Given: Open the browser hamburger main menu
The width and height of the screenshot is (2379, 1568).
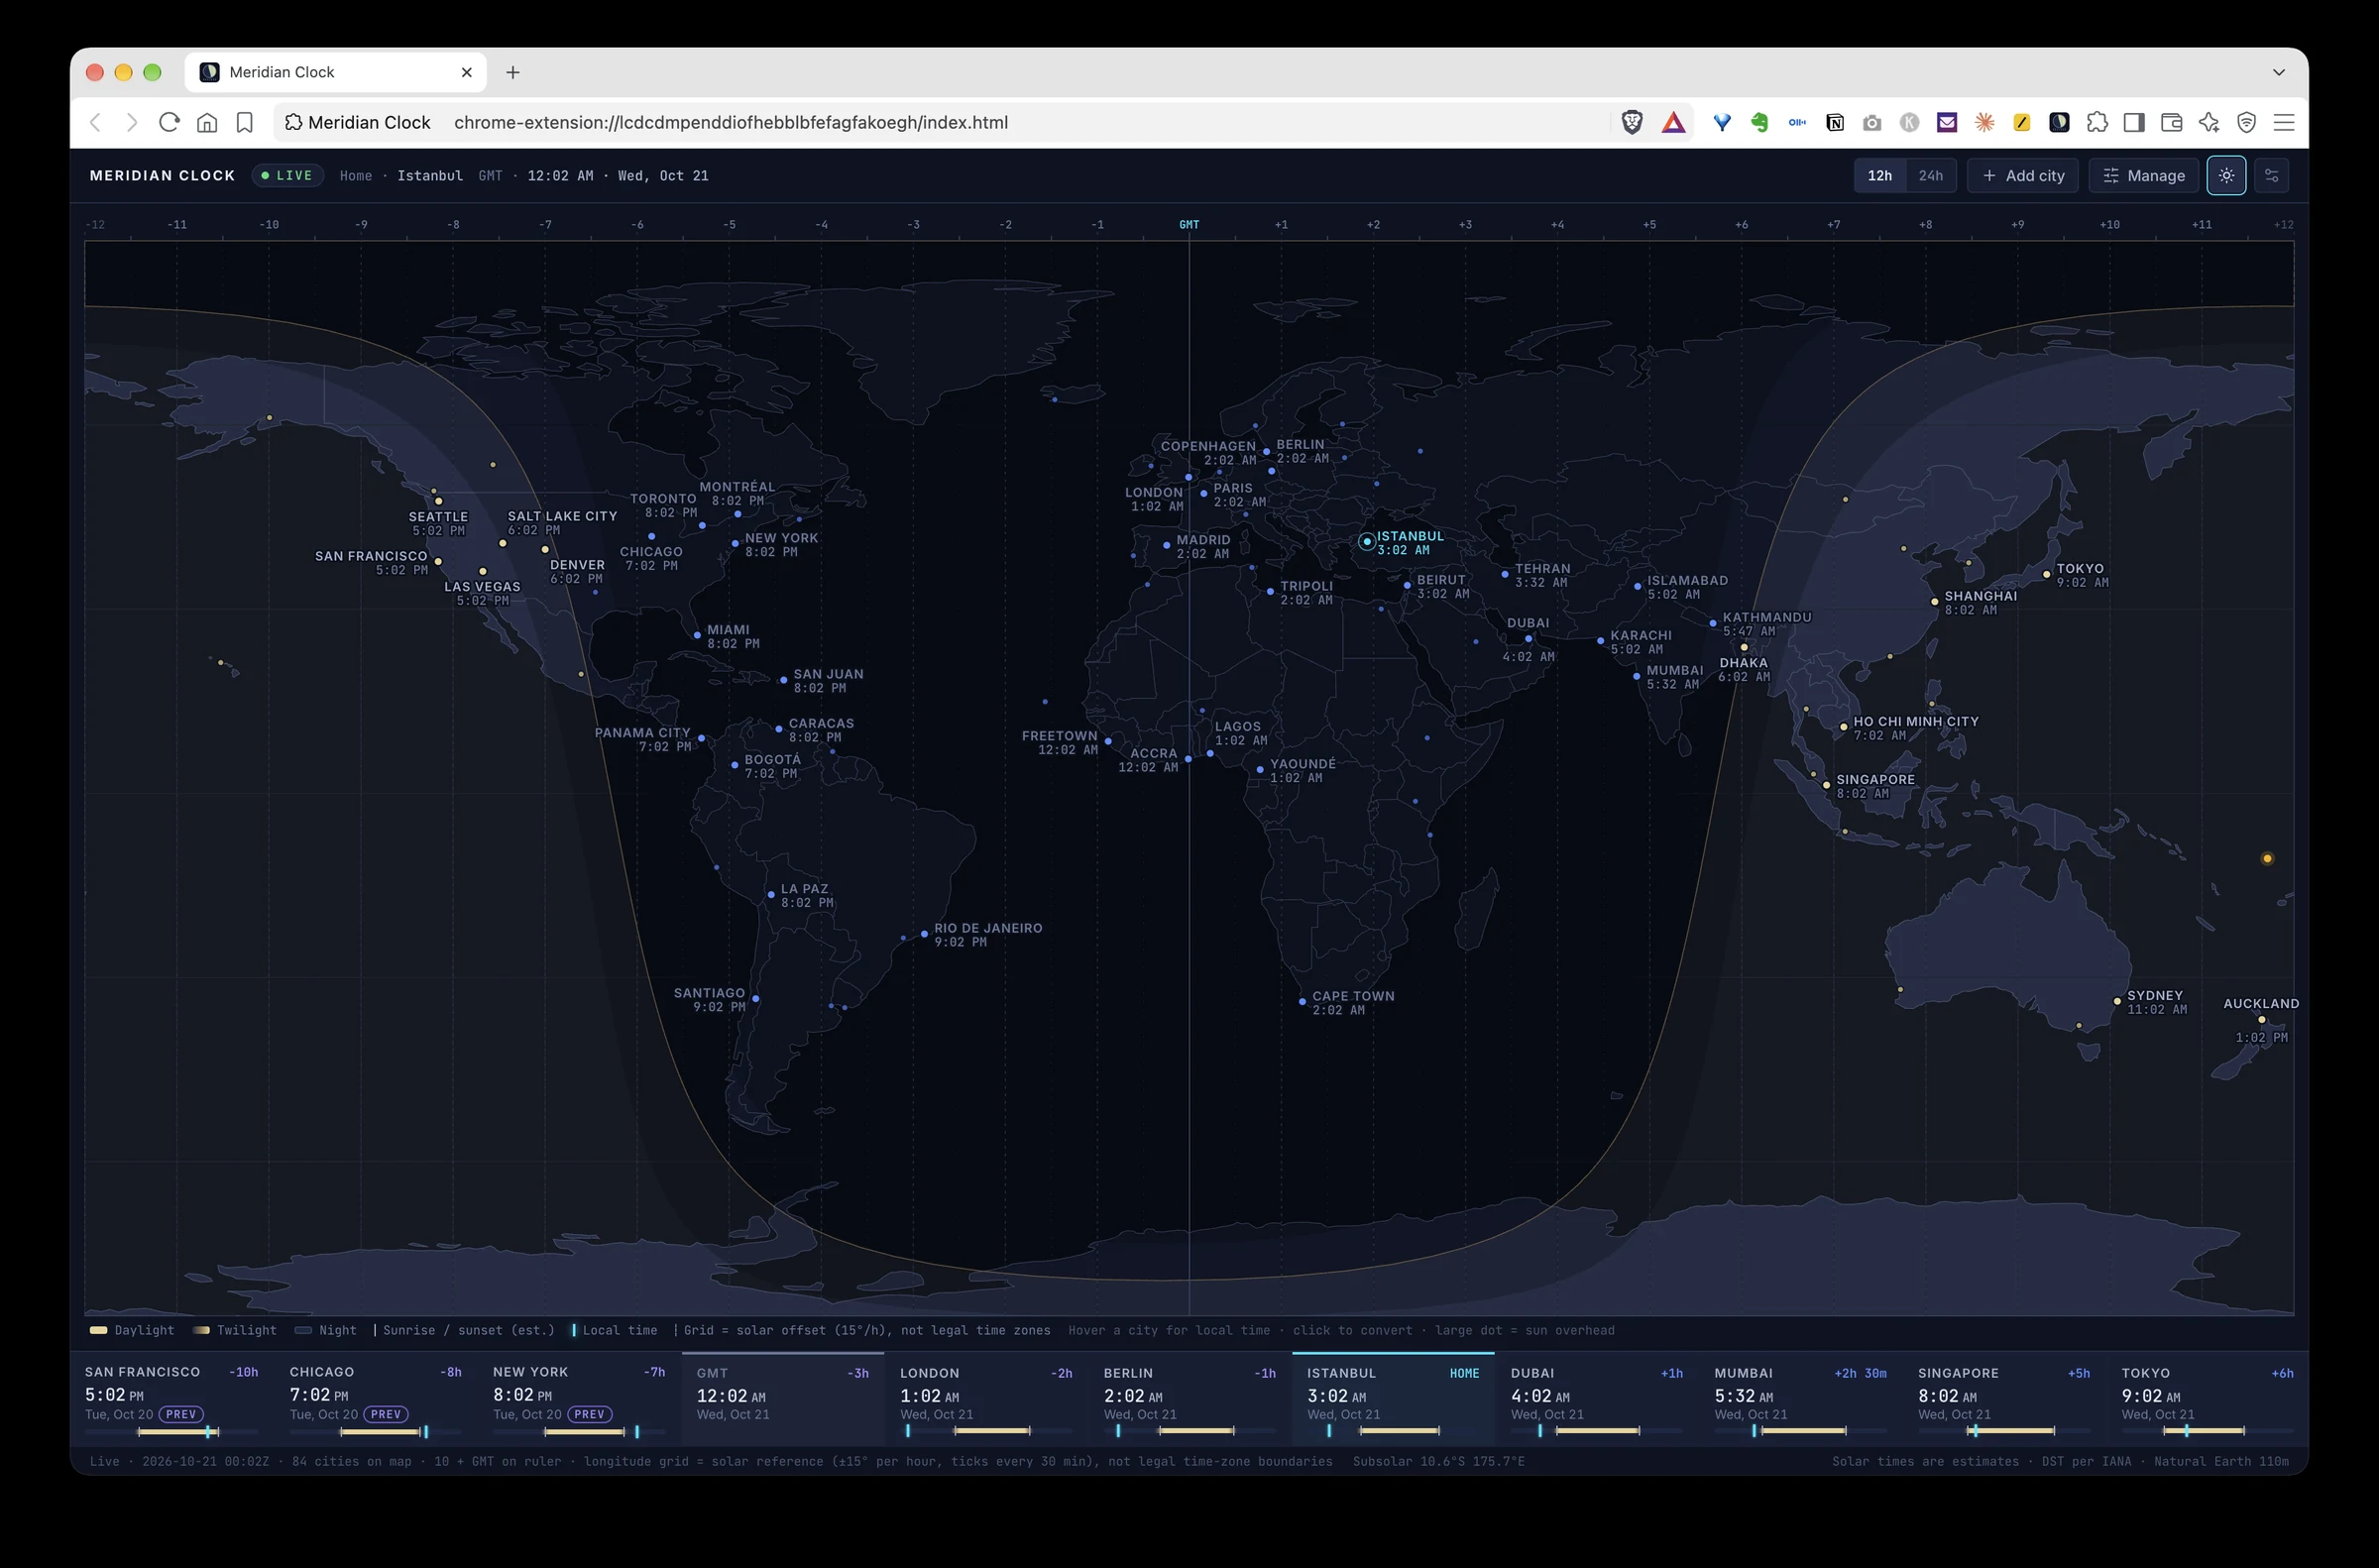Looking at the screenshot, I should 2284,122.
